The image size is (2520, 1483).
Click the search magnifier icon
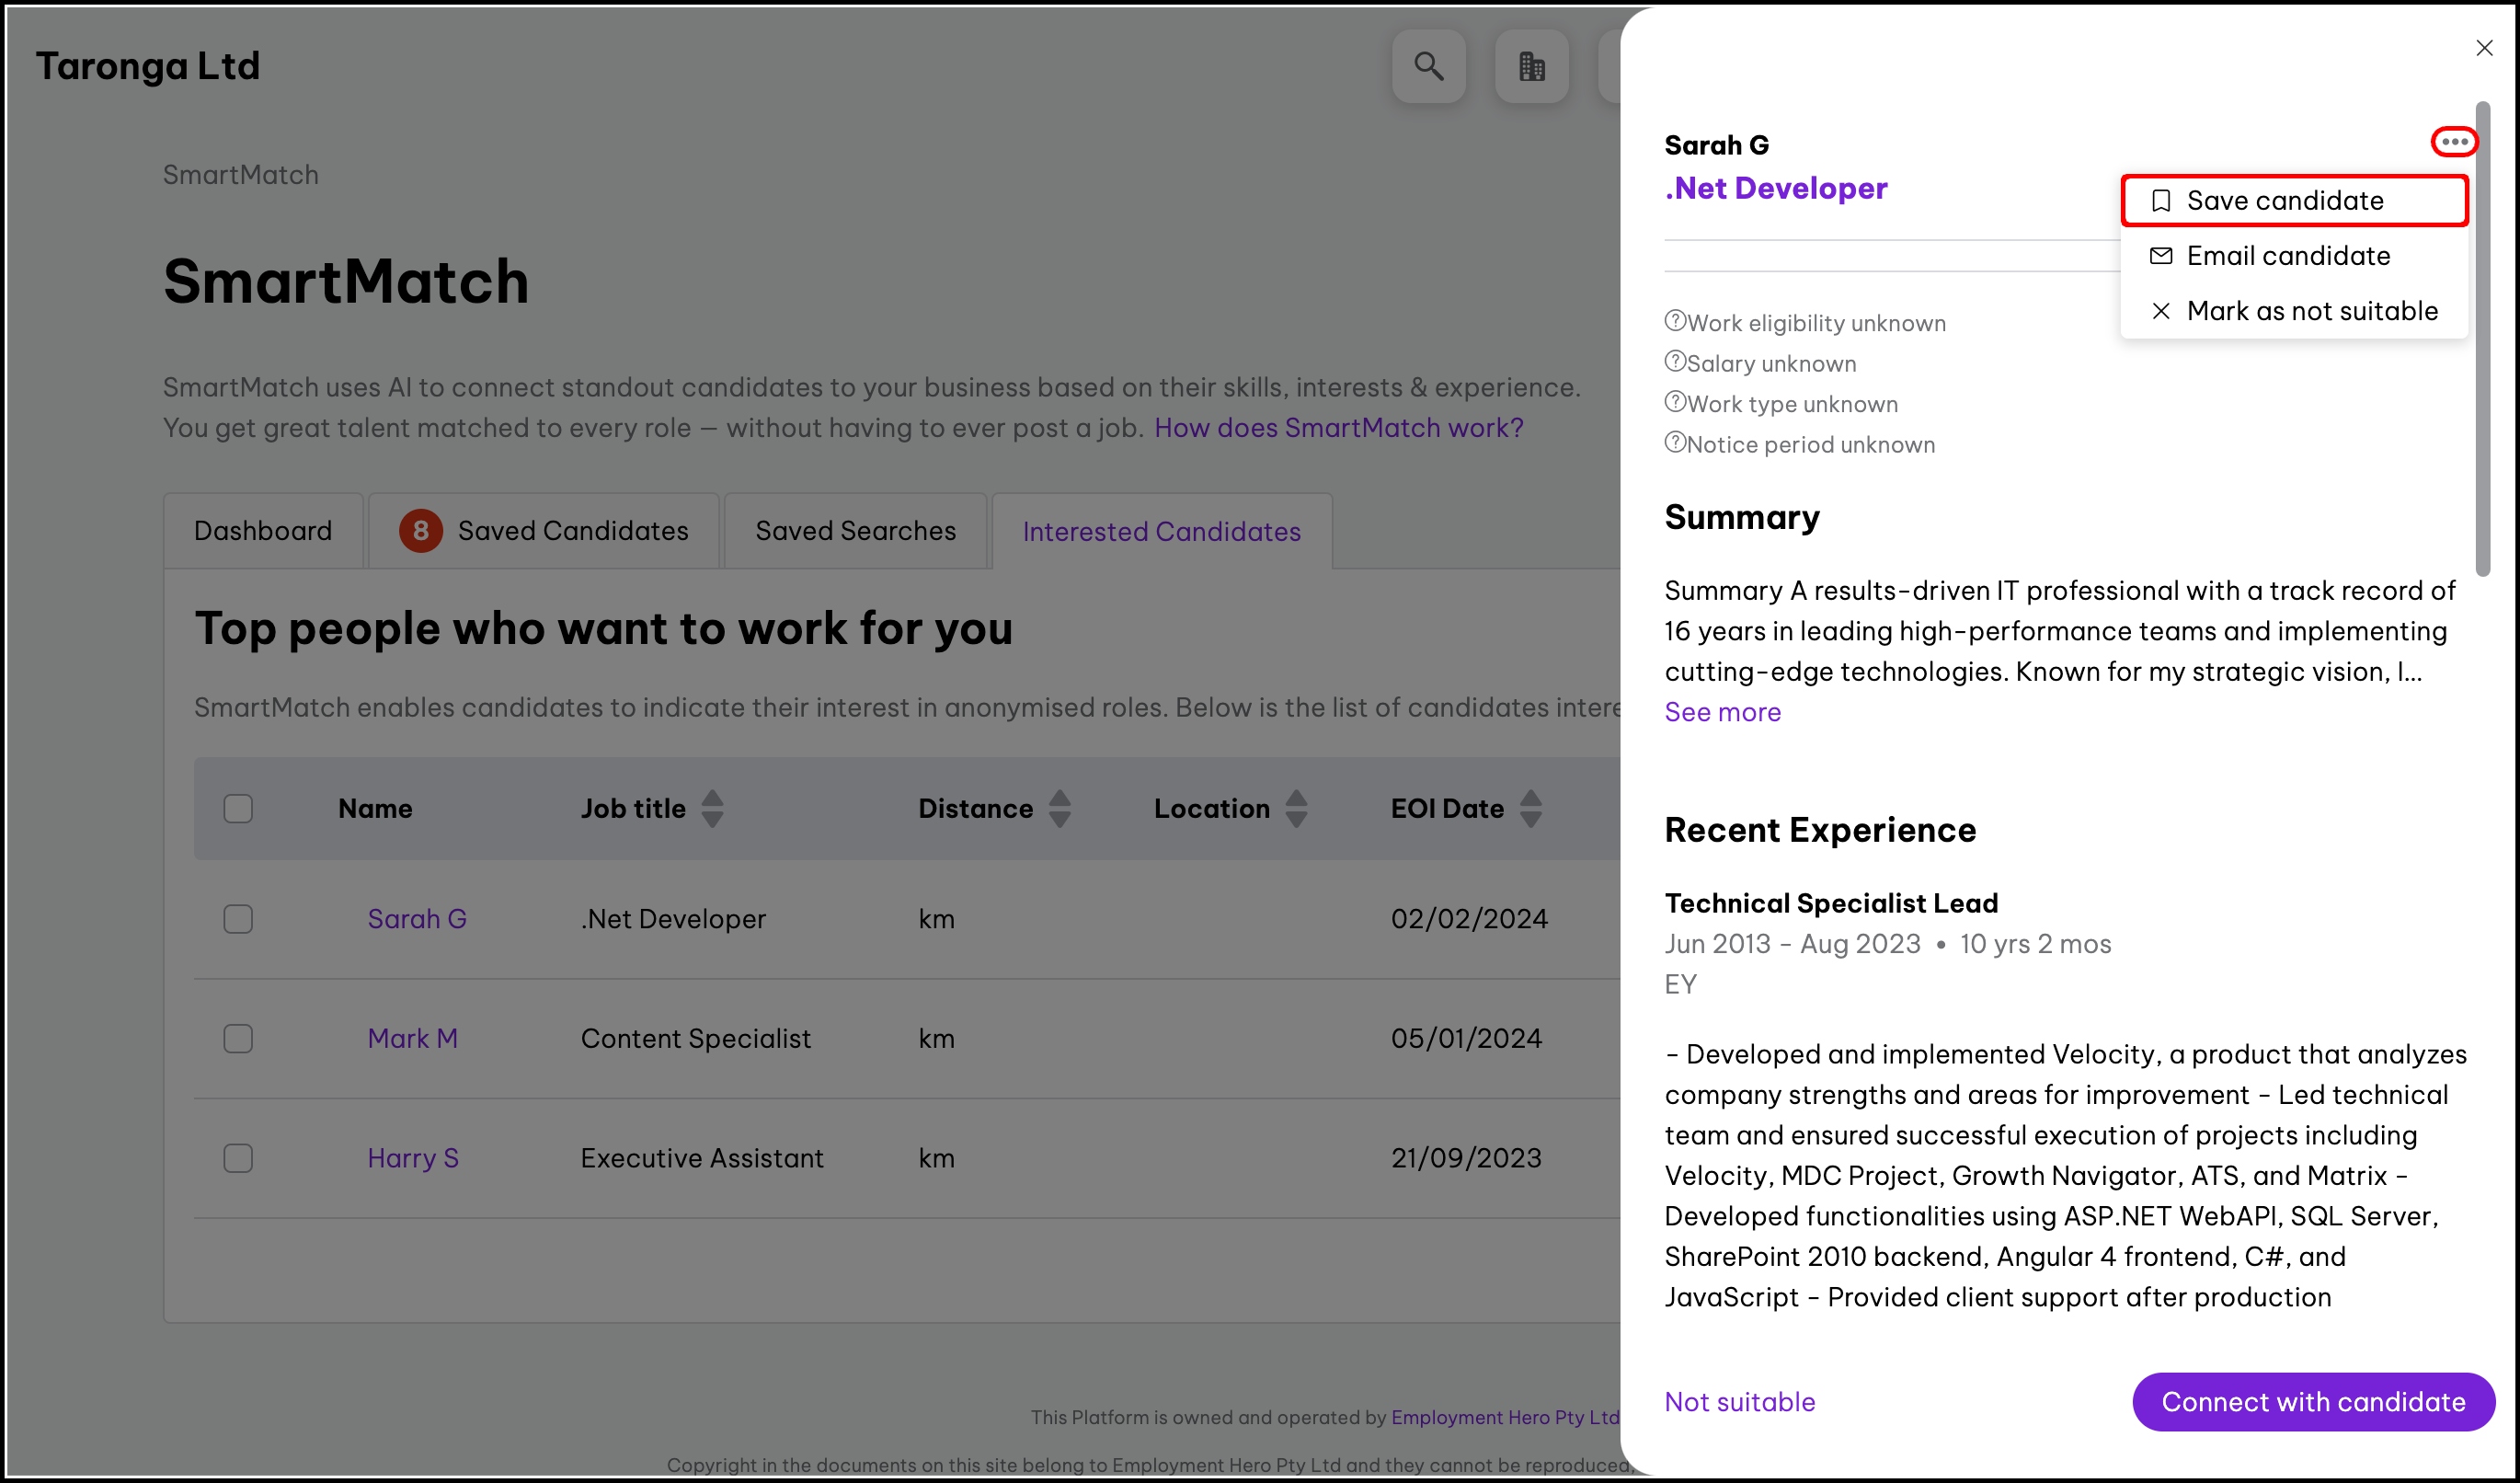1428,66
